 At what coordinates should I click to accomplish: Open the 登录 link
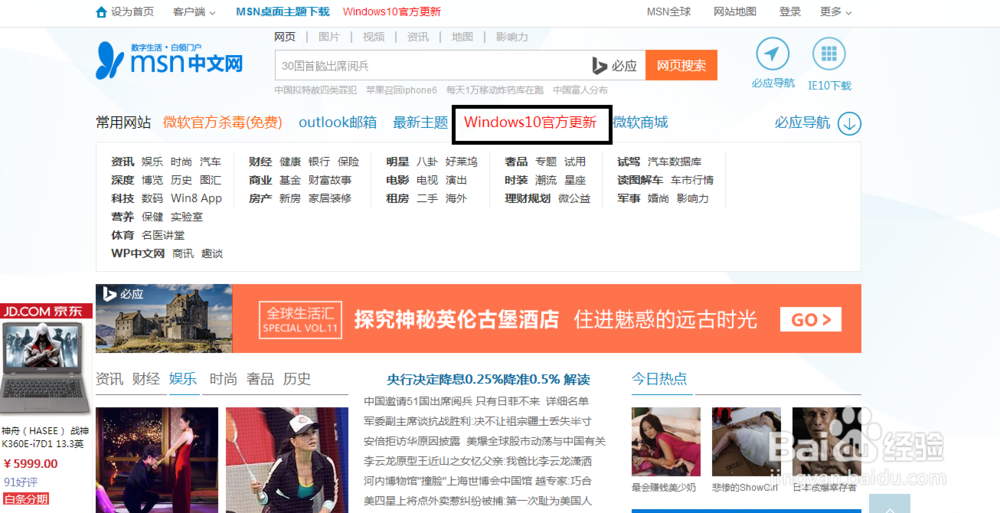(x=790, y=11)
